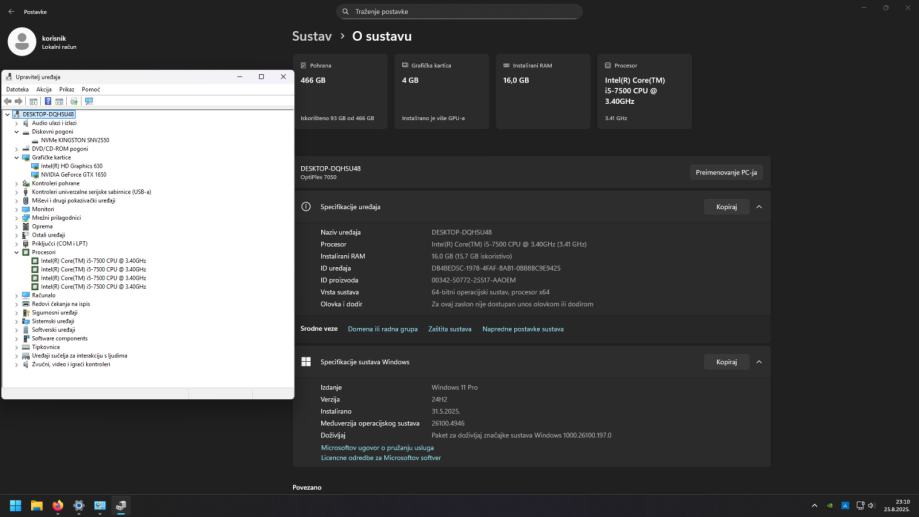Select the NVIDIA GeForce GTX 1650 device
The height and width of the screenshot is (517, 919).
tap(74, 174)
